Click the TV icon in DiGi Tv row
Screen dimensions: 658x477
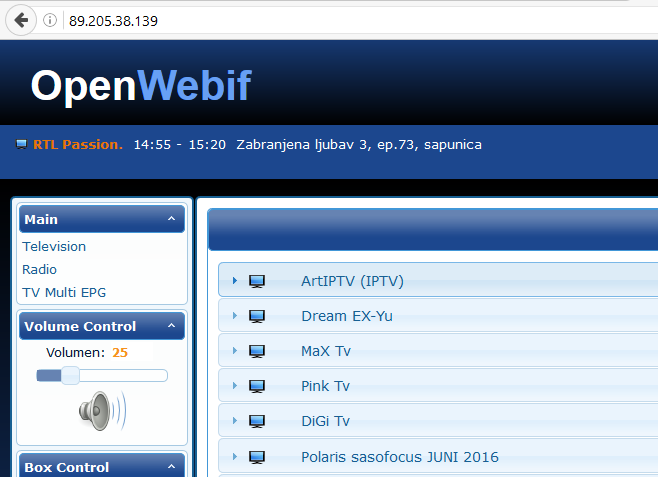[x=257, y=421]
